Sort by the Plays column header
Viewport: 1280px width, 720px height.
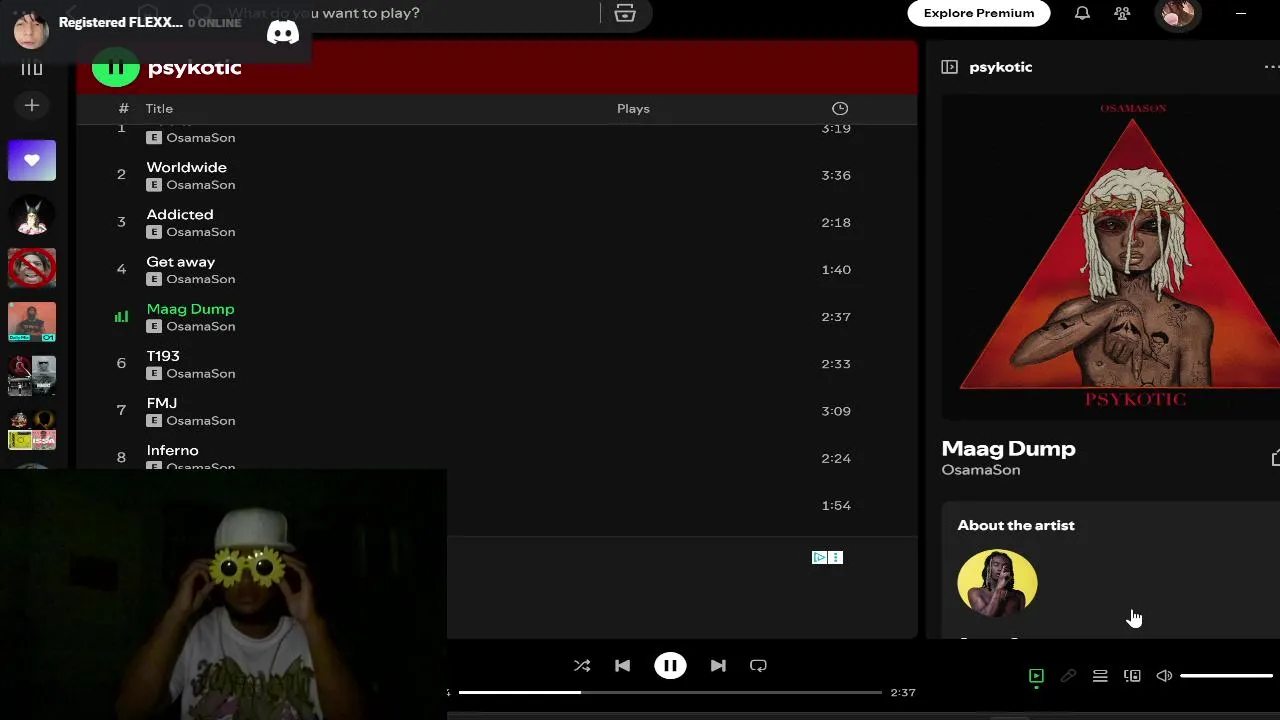[x=633, y=109]
